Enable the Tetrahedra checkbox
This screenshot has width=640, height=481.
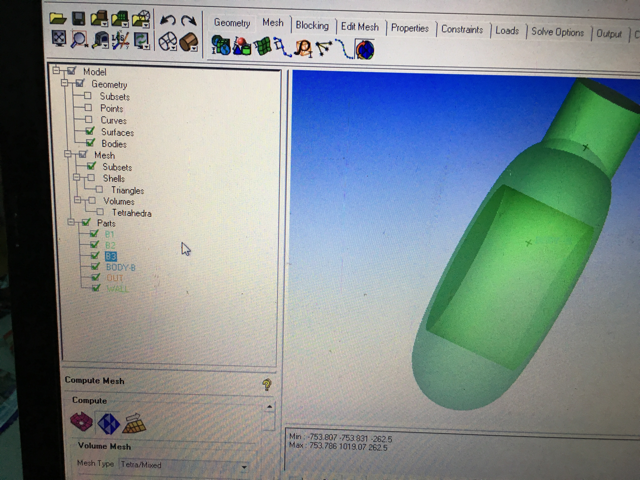(100, 212)
